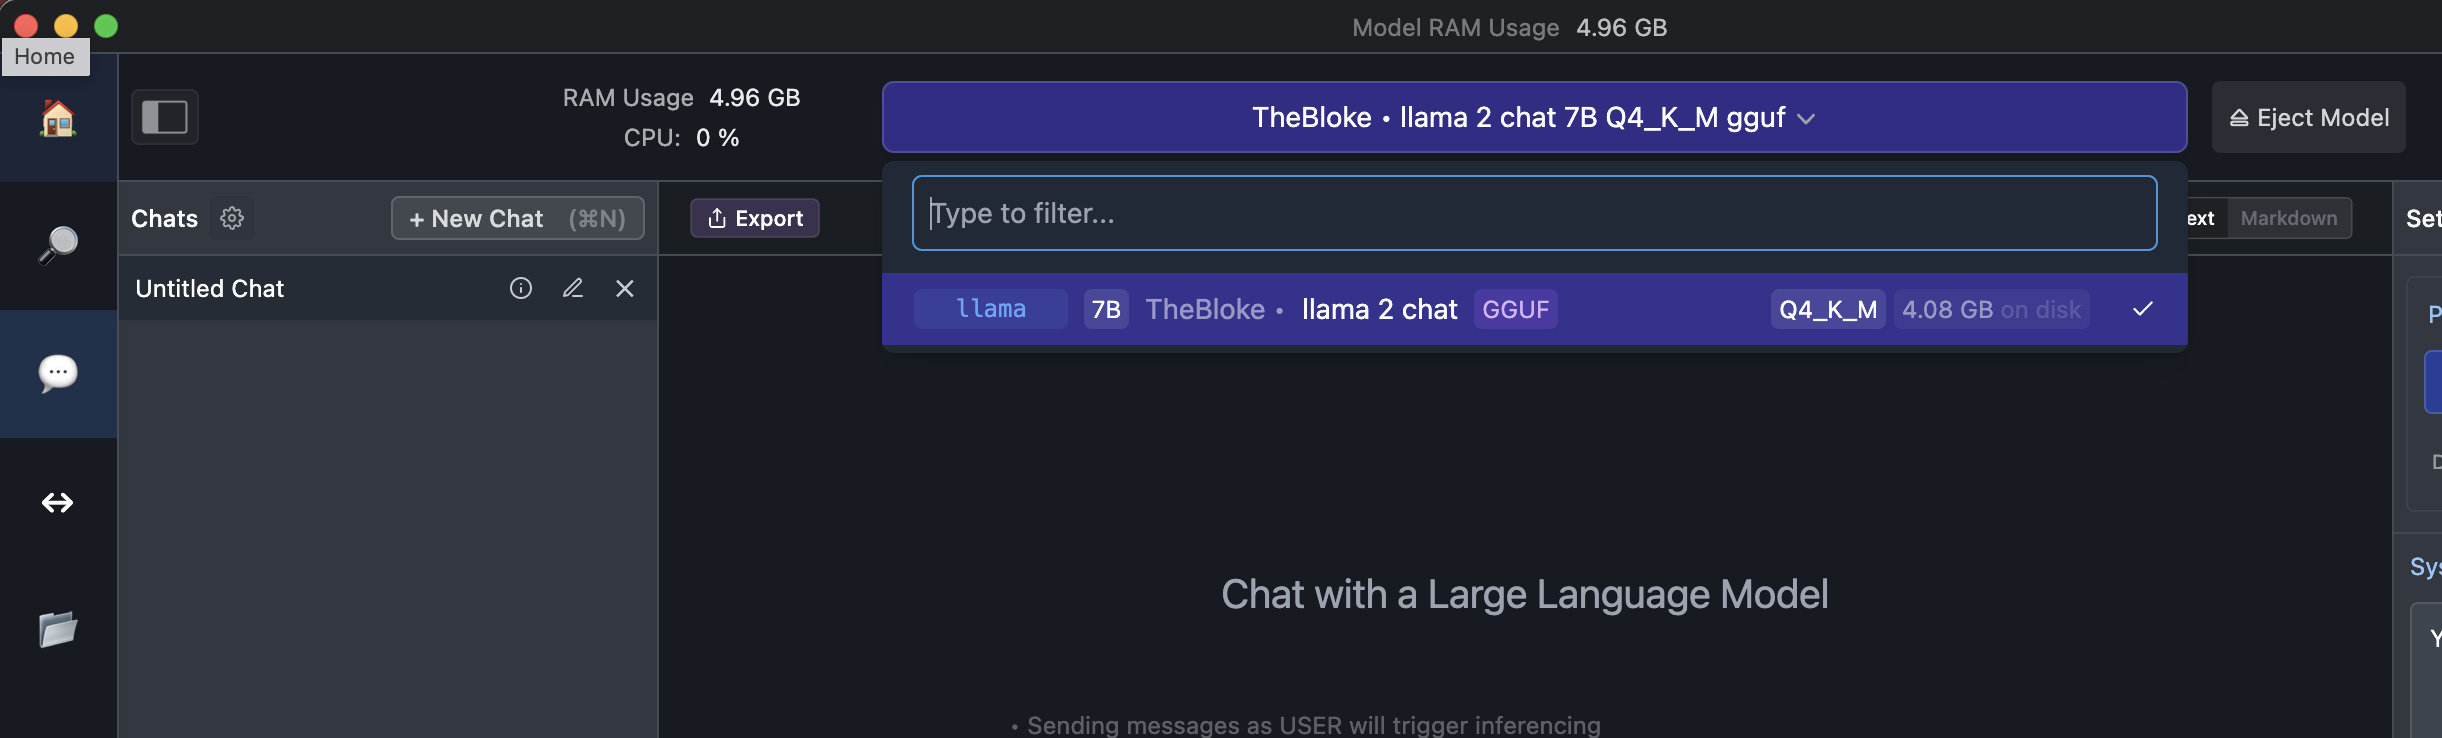Switch message view to Markdown

tap(2289, 218)
